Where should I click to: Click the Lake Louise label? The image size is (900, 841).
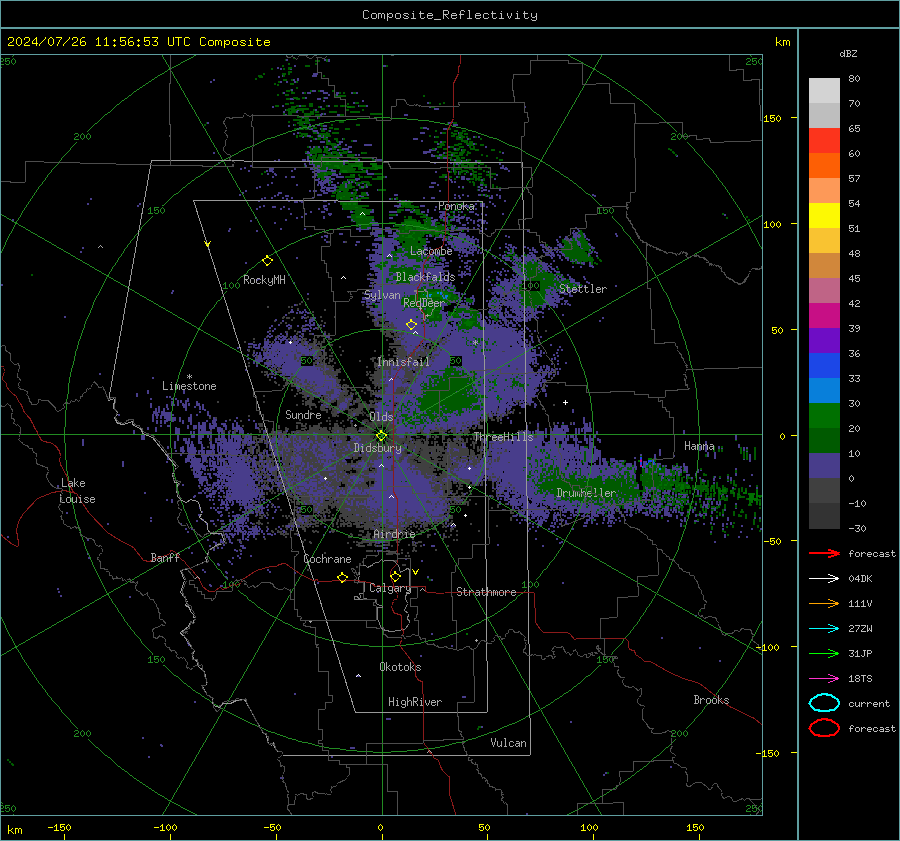click(77, 491)
